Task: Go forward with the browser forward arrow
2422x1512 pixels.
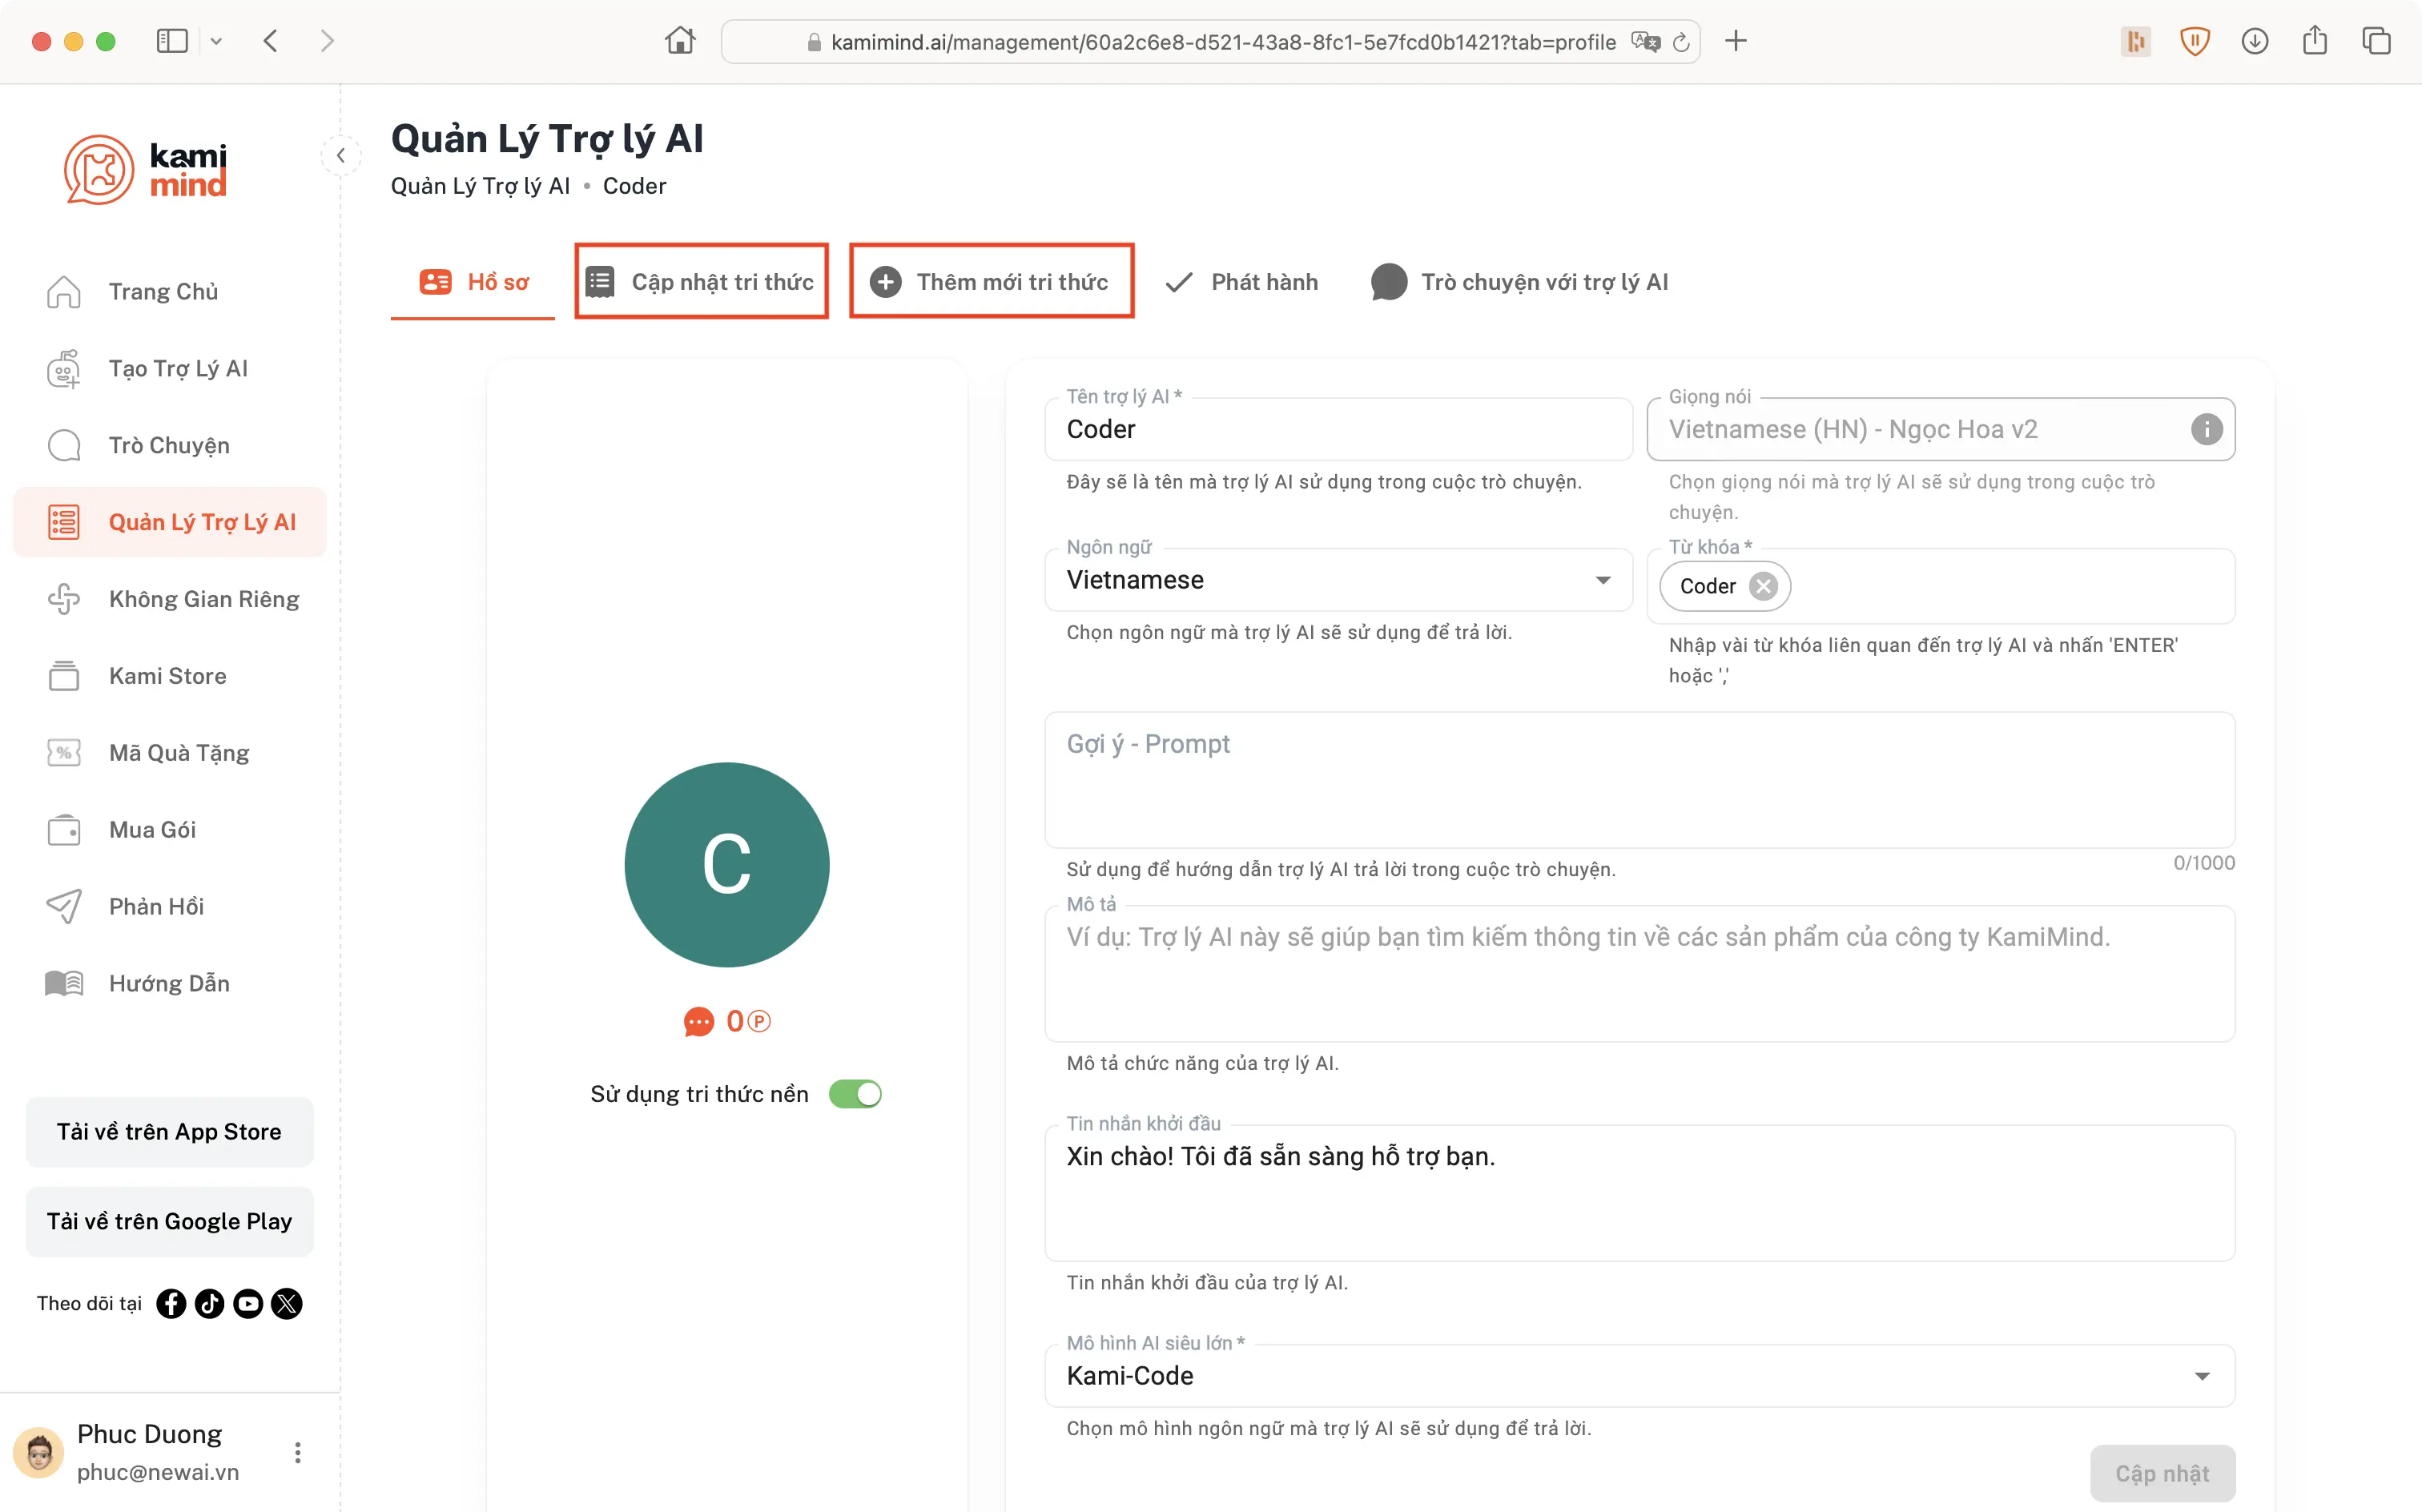Action: coord(327,41)
